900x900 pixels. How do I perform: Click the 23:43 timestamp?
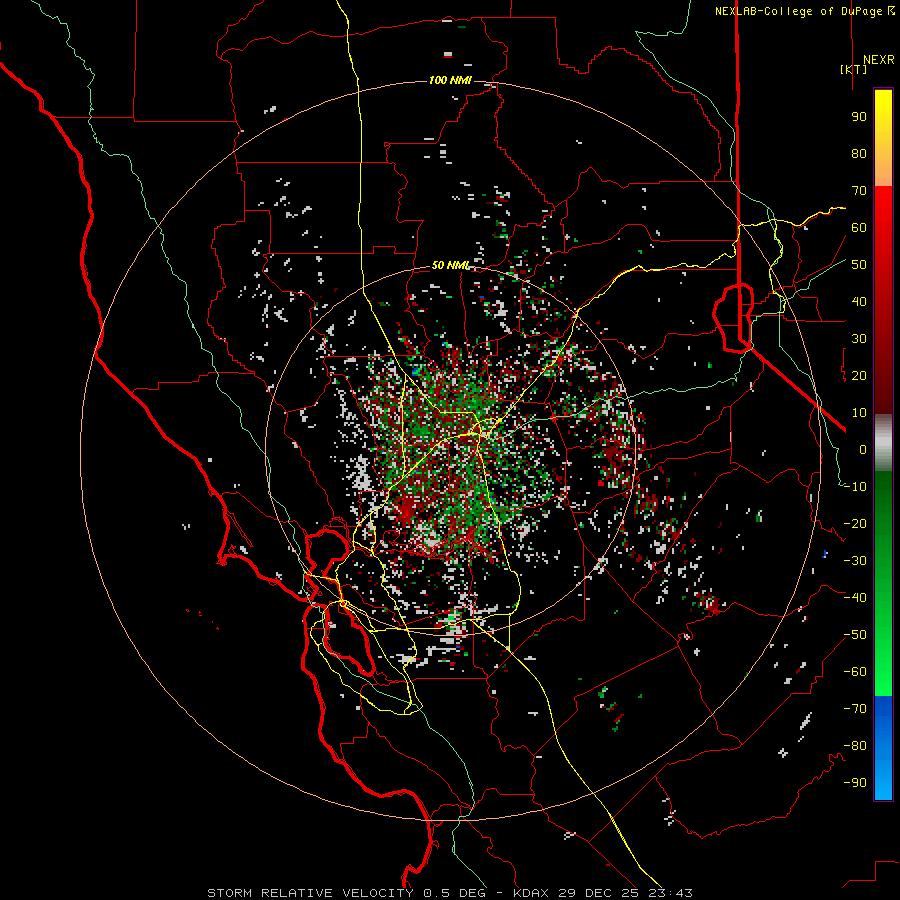(672, 893)
